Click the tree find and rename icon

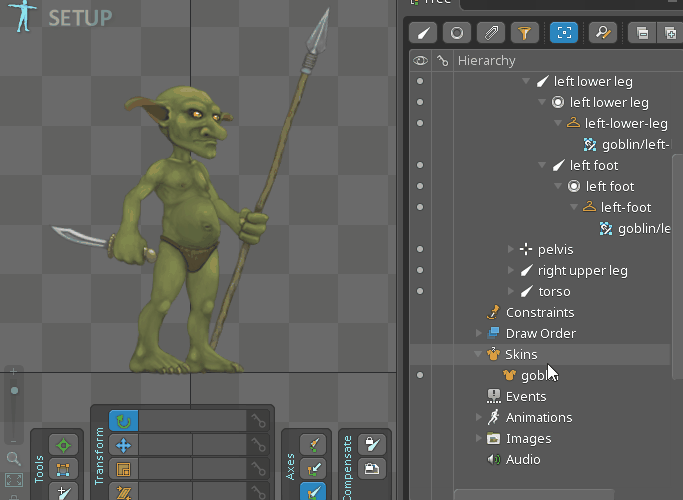pos(602,33)
